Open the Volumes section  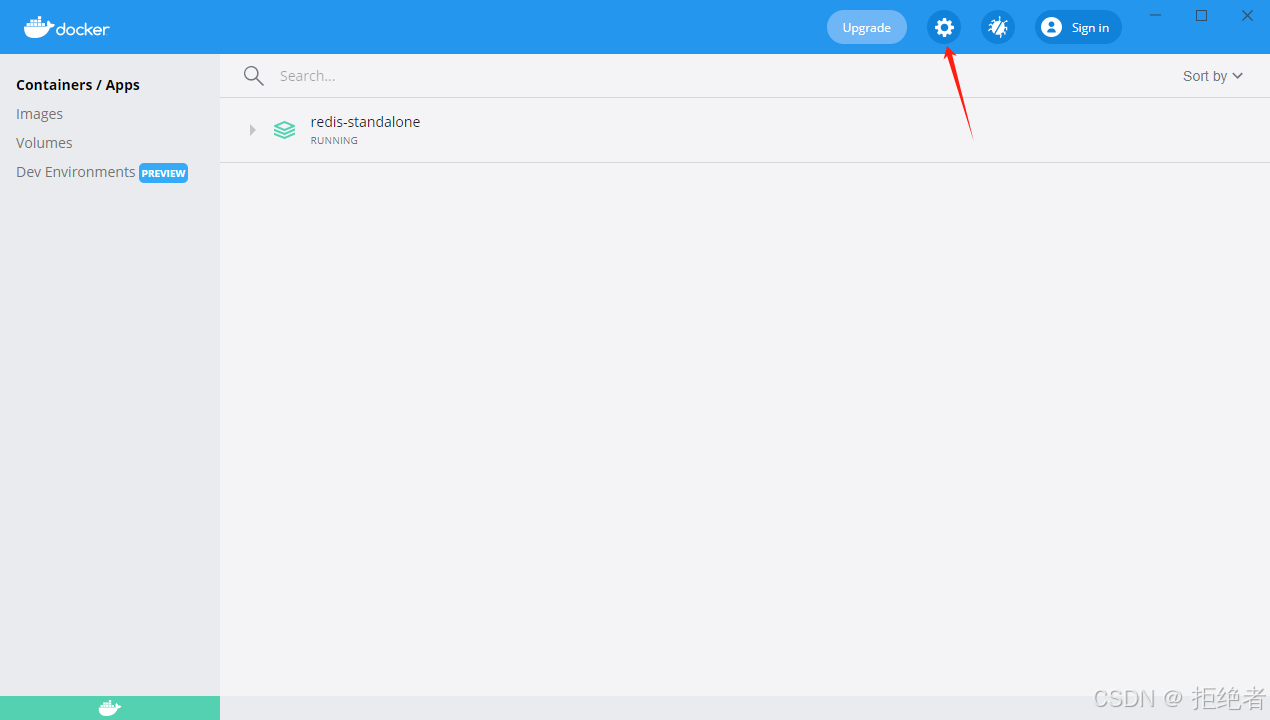click(44, 143)
